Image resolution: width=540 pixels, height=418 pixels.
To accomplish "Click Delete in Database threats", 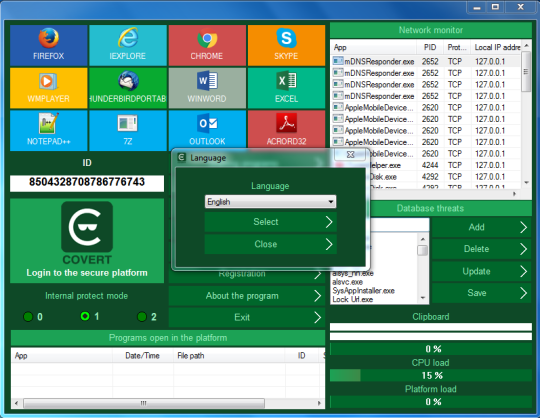I will [481, 249].
